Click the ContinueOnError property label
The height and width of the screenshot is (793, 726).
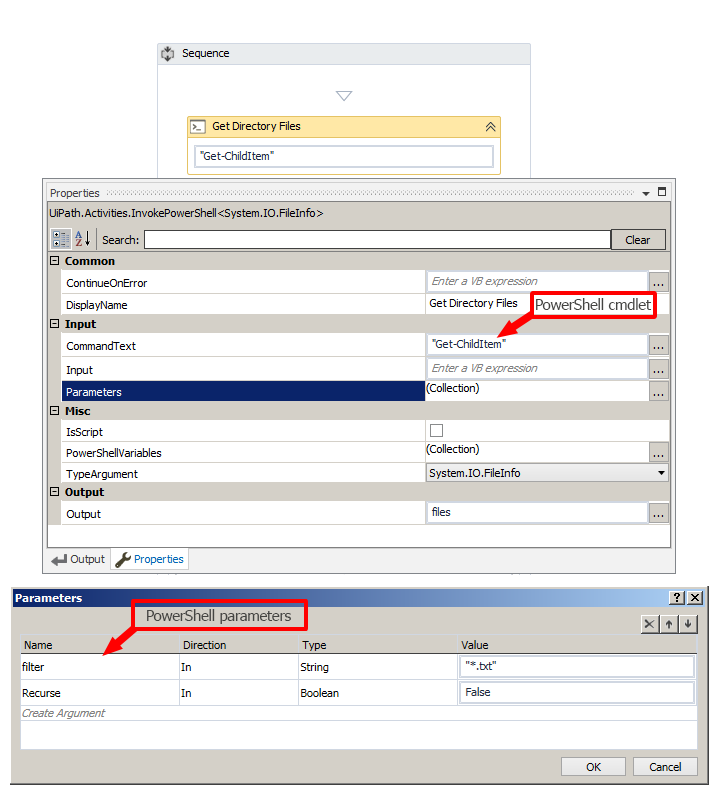pyautogui.click(x=107, y=283)
